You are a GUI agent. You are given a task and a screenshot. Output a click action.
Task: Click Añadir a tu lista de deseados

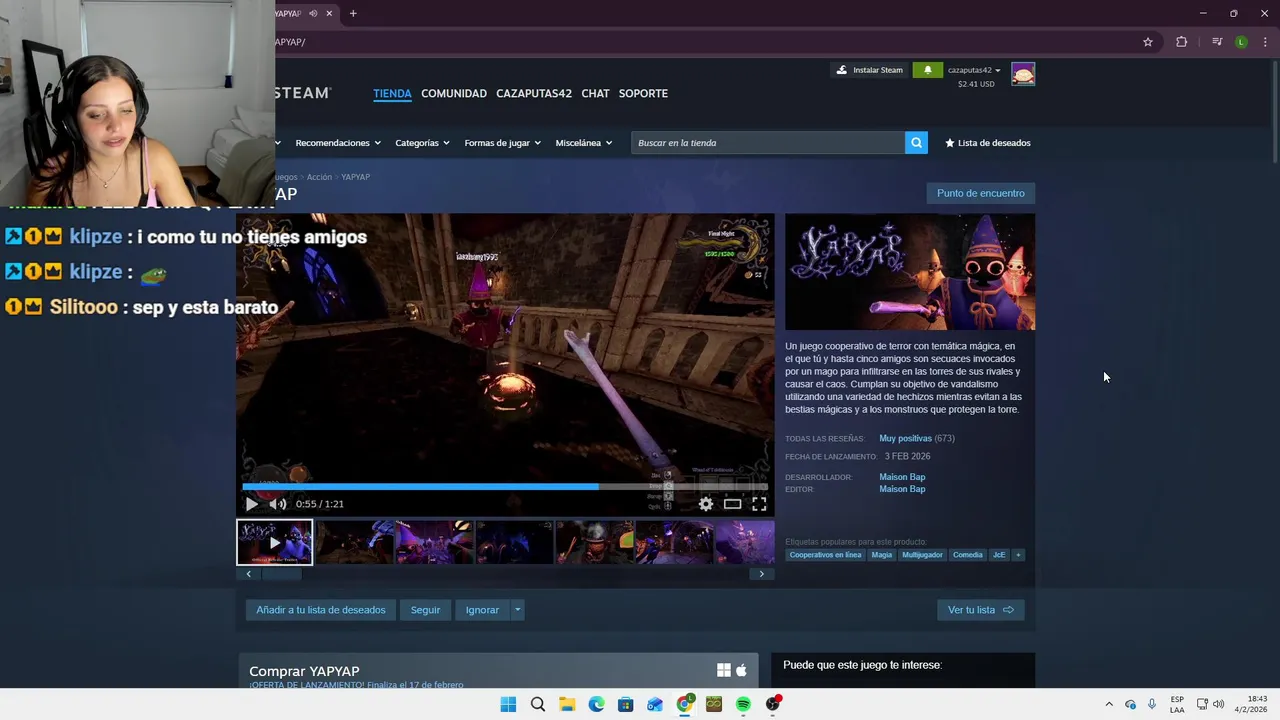[x=321, y=610]
